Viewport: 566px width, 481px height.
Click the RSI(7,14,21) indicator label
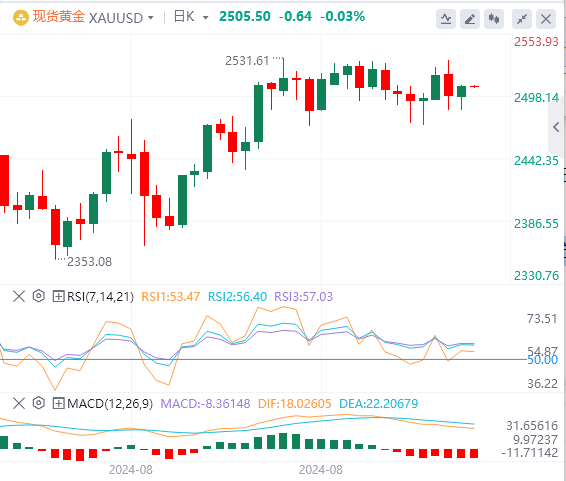100,297
